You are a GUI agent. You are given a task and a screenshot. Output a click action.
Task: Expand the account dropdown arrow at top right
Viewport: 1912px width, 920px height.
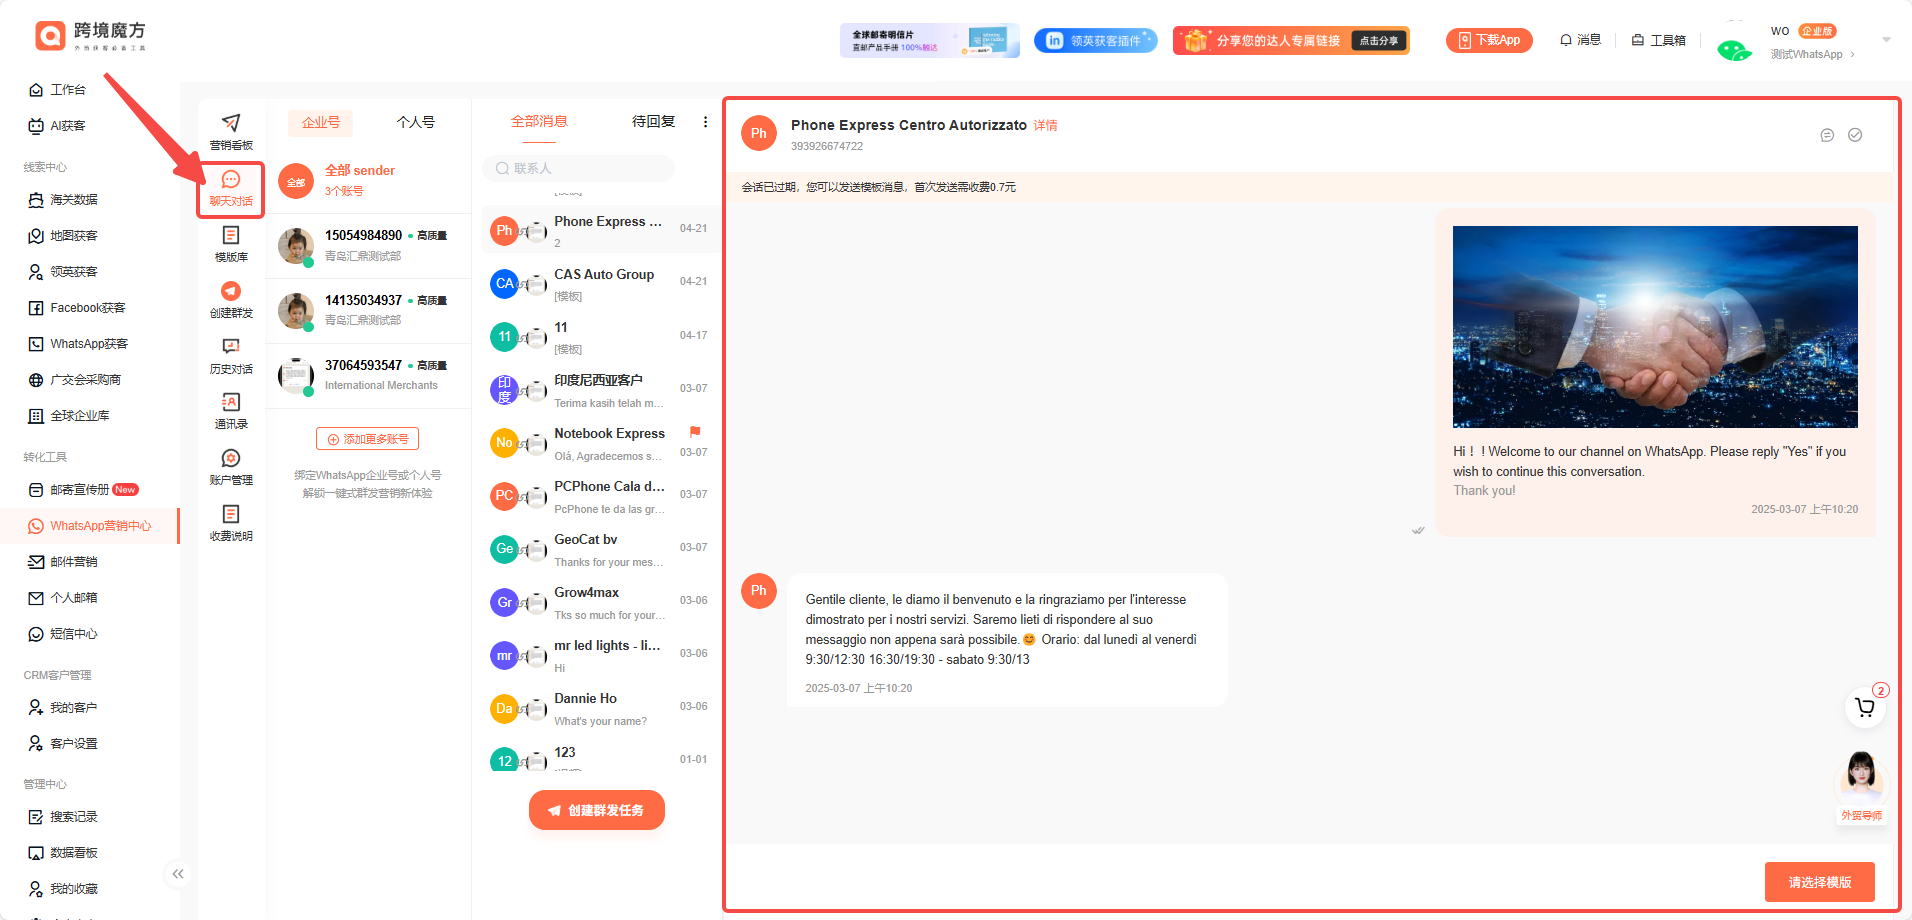click(1886, 40)
